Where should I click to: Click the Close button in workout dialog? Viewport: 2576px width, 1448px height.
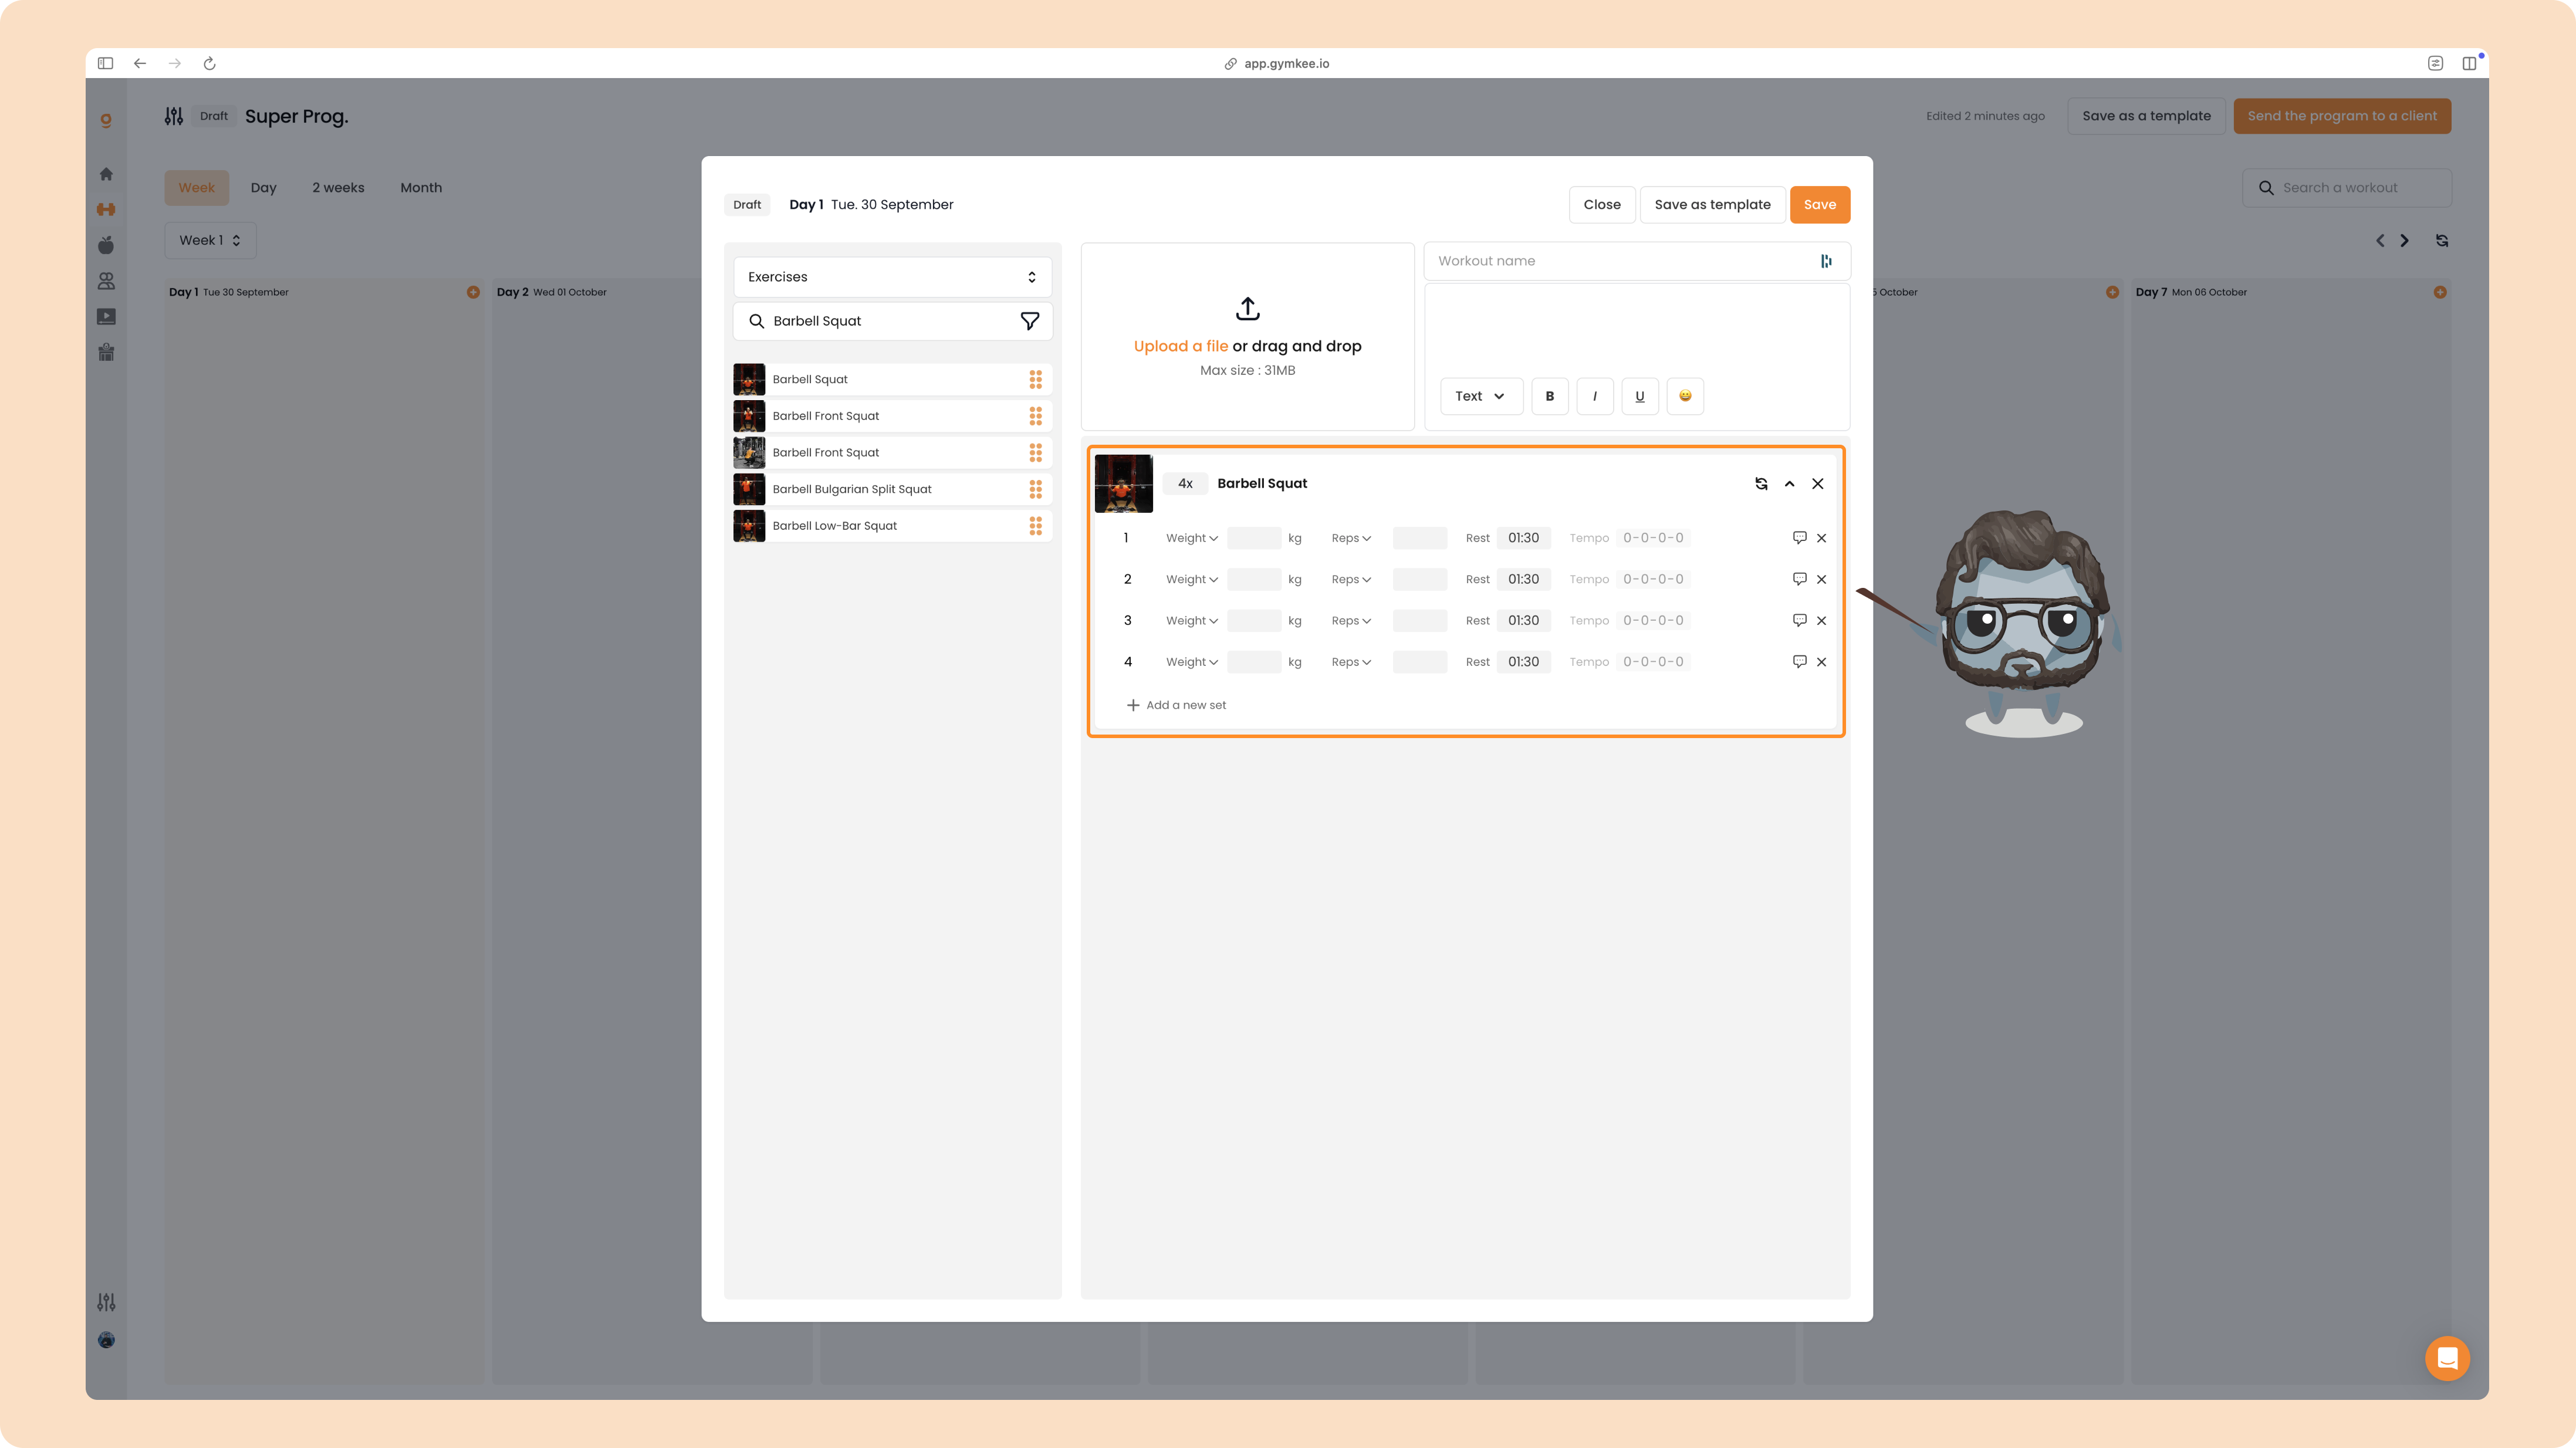click(x=1602, y=205)
